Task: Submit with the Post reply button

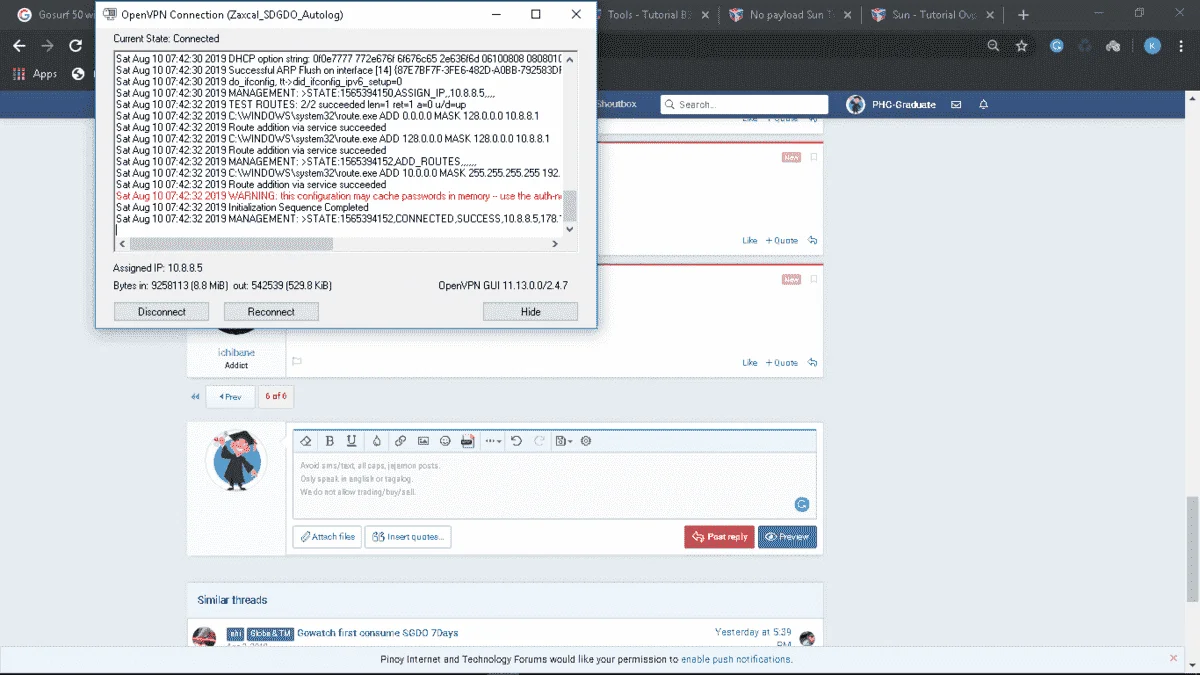Action: (x=719, y=537)
